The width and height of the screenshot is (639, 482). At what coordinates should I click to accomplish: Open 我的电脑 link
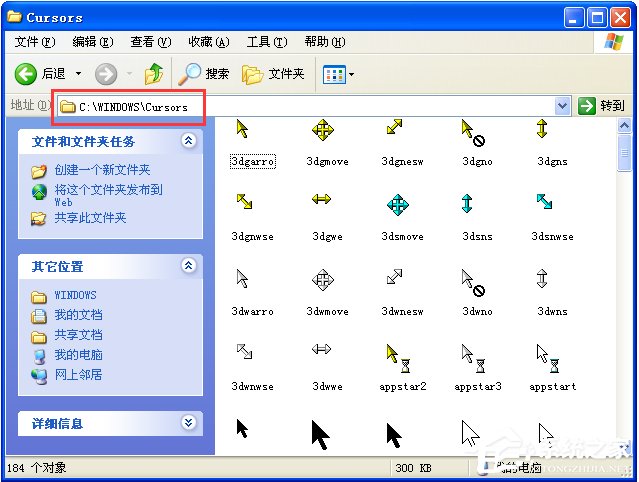(x=79, y=354)
